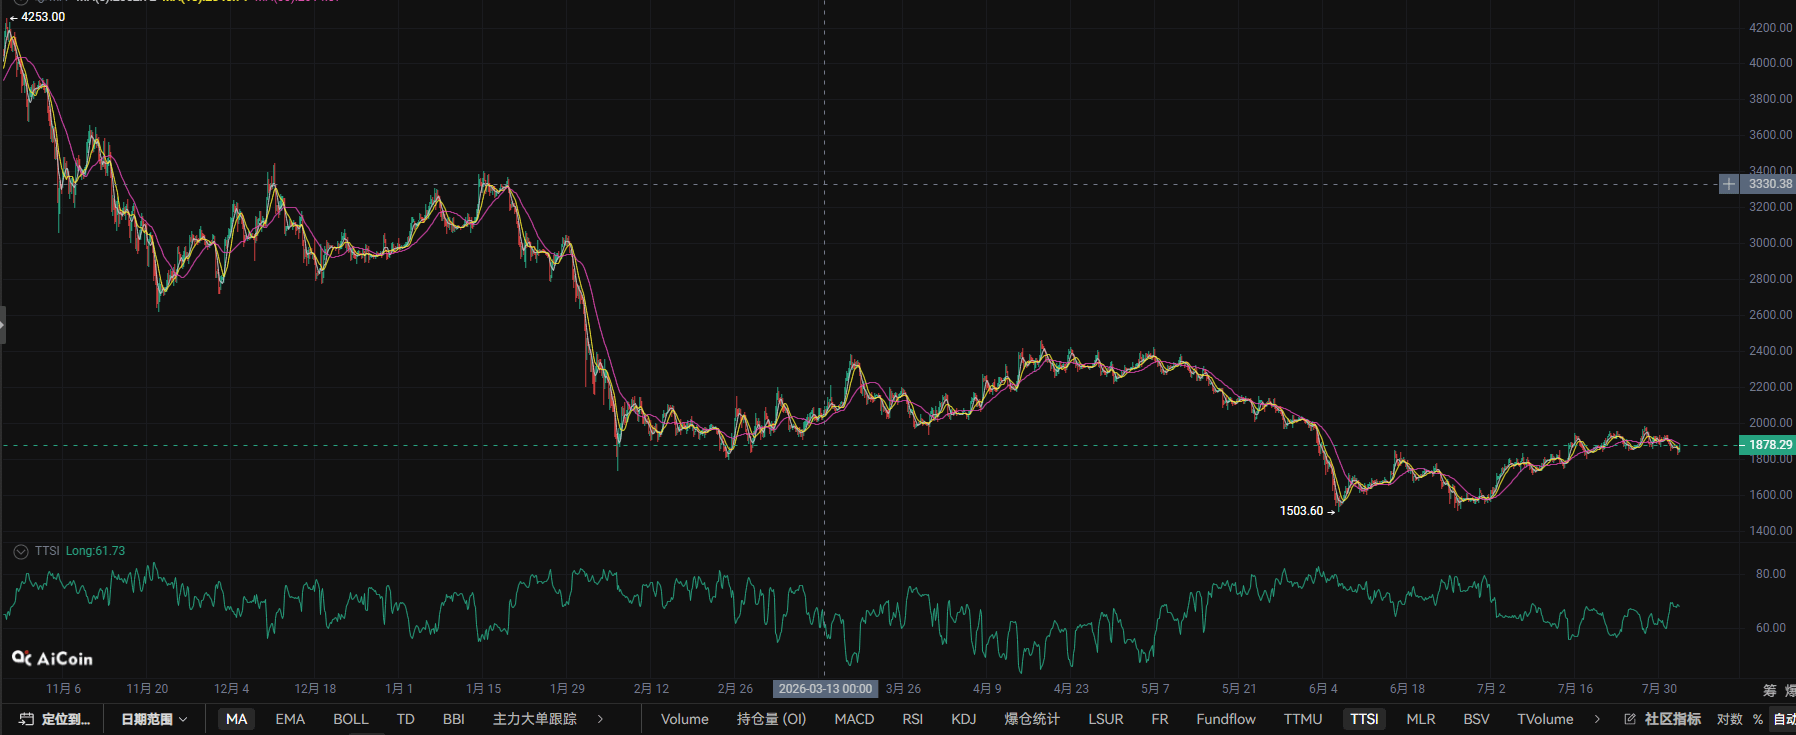This screenshot has width=1796, height=735.
Task: Select the TVolume sub-indicator
Action: (1545, 719)
